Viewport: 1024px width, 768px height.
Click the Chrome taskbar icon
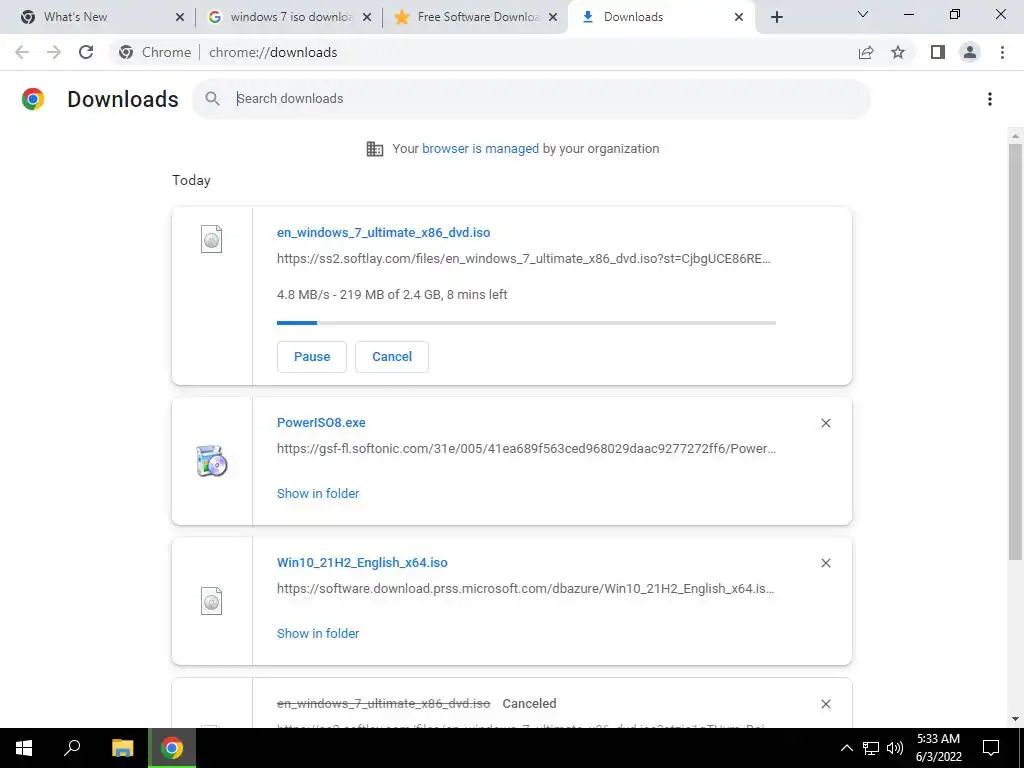[172, 748]
